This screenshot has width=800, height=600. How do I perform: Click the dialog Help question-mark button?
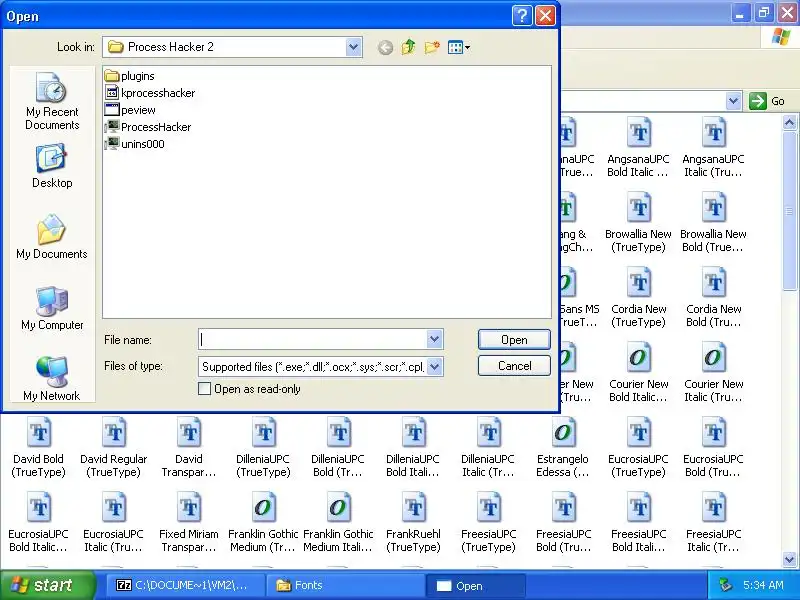(522, 16)
